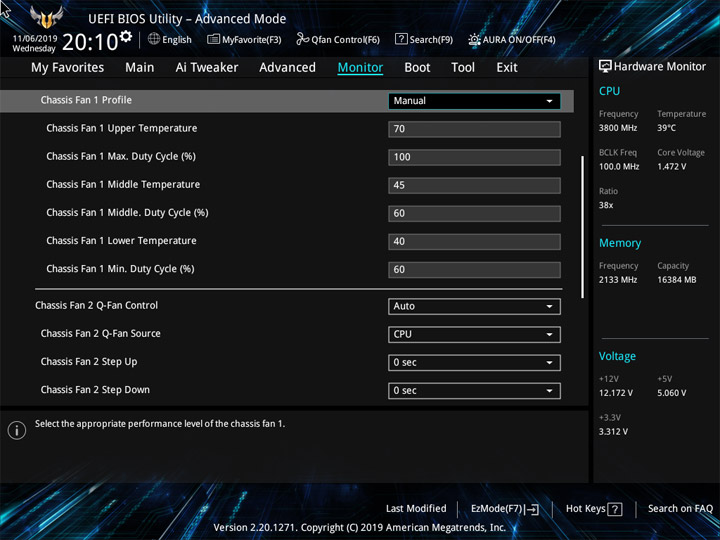720x540 pixels.
Task: Click the settings gear beside the clock
Action: click(x=126, y=36)
